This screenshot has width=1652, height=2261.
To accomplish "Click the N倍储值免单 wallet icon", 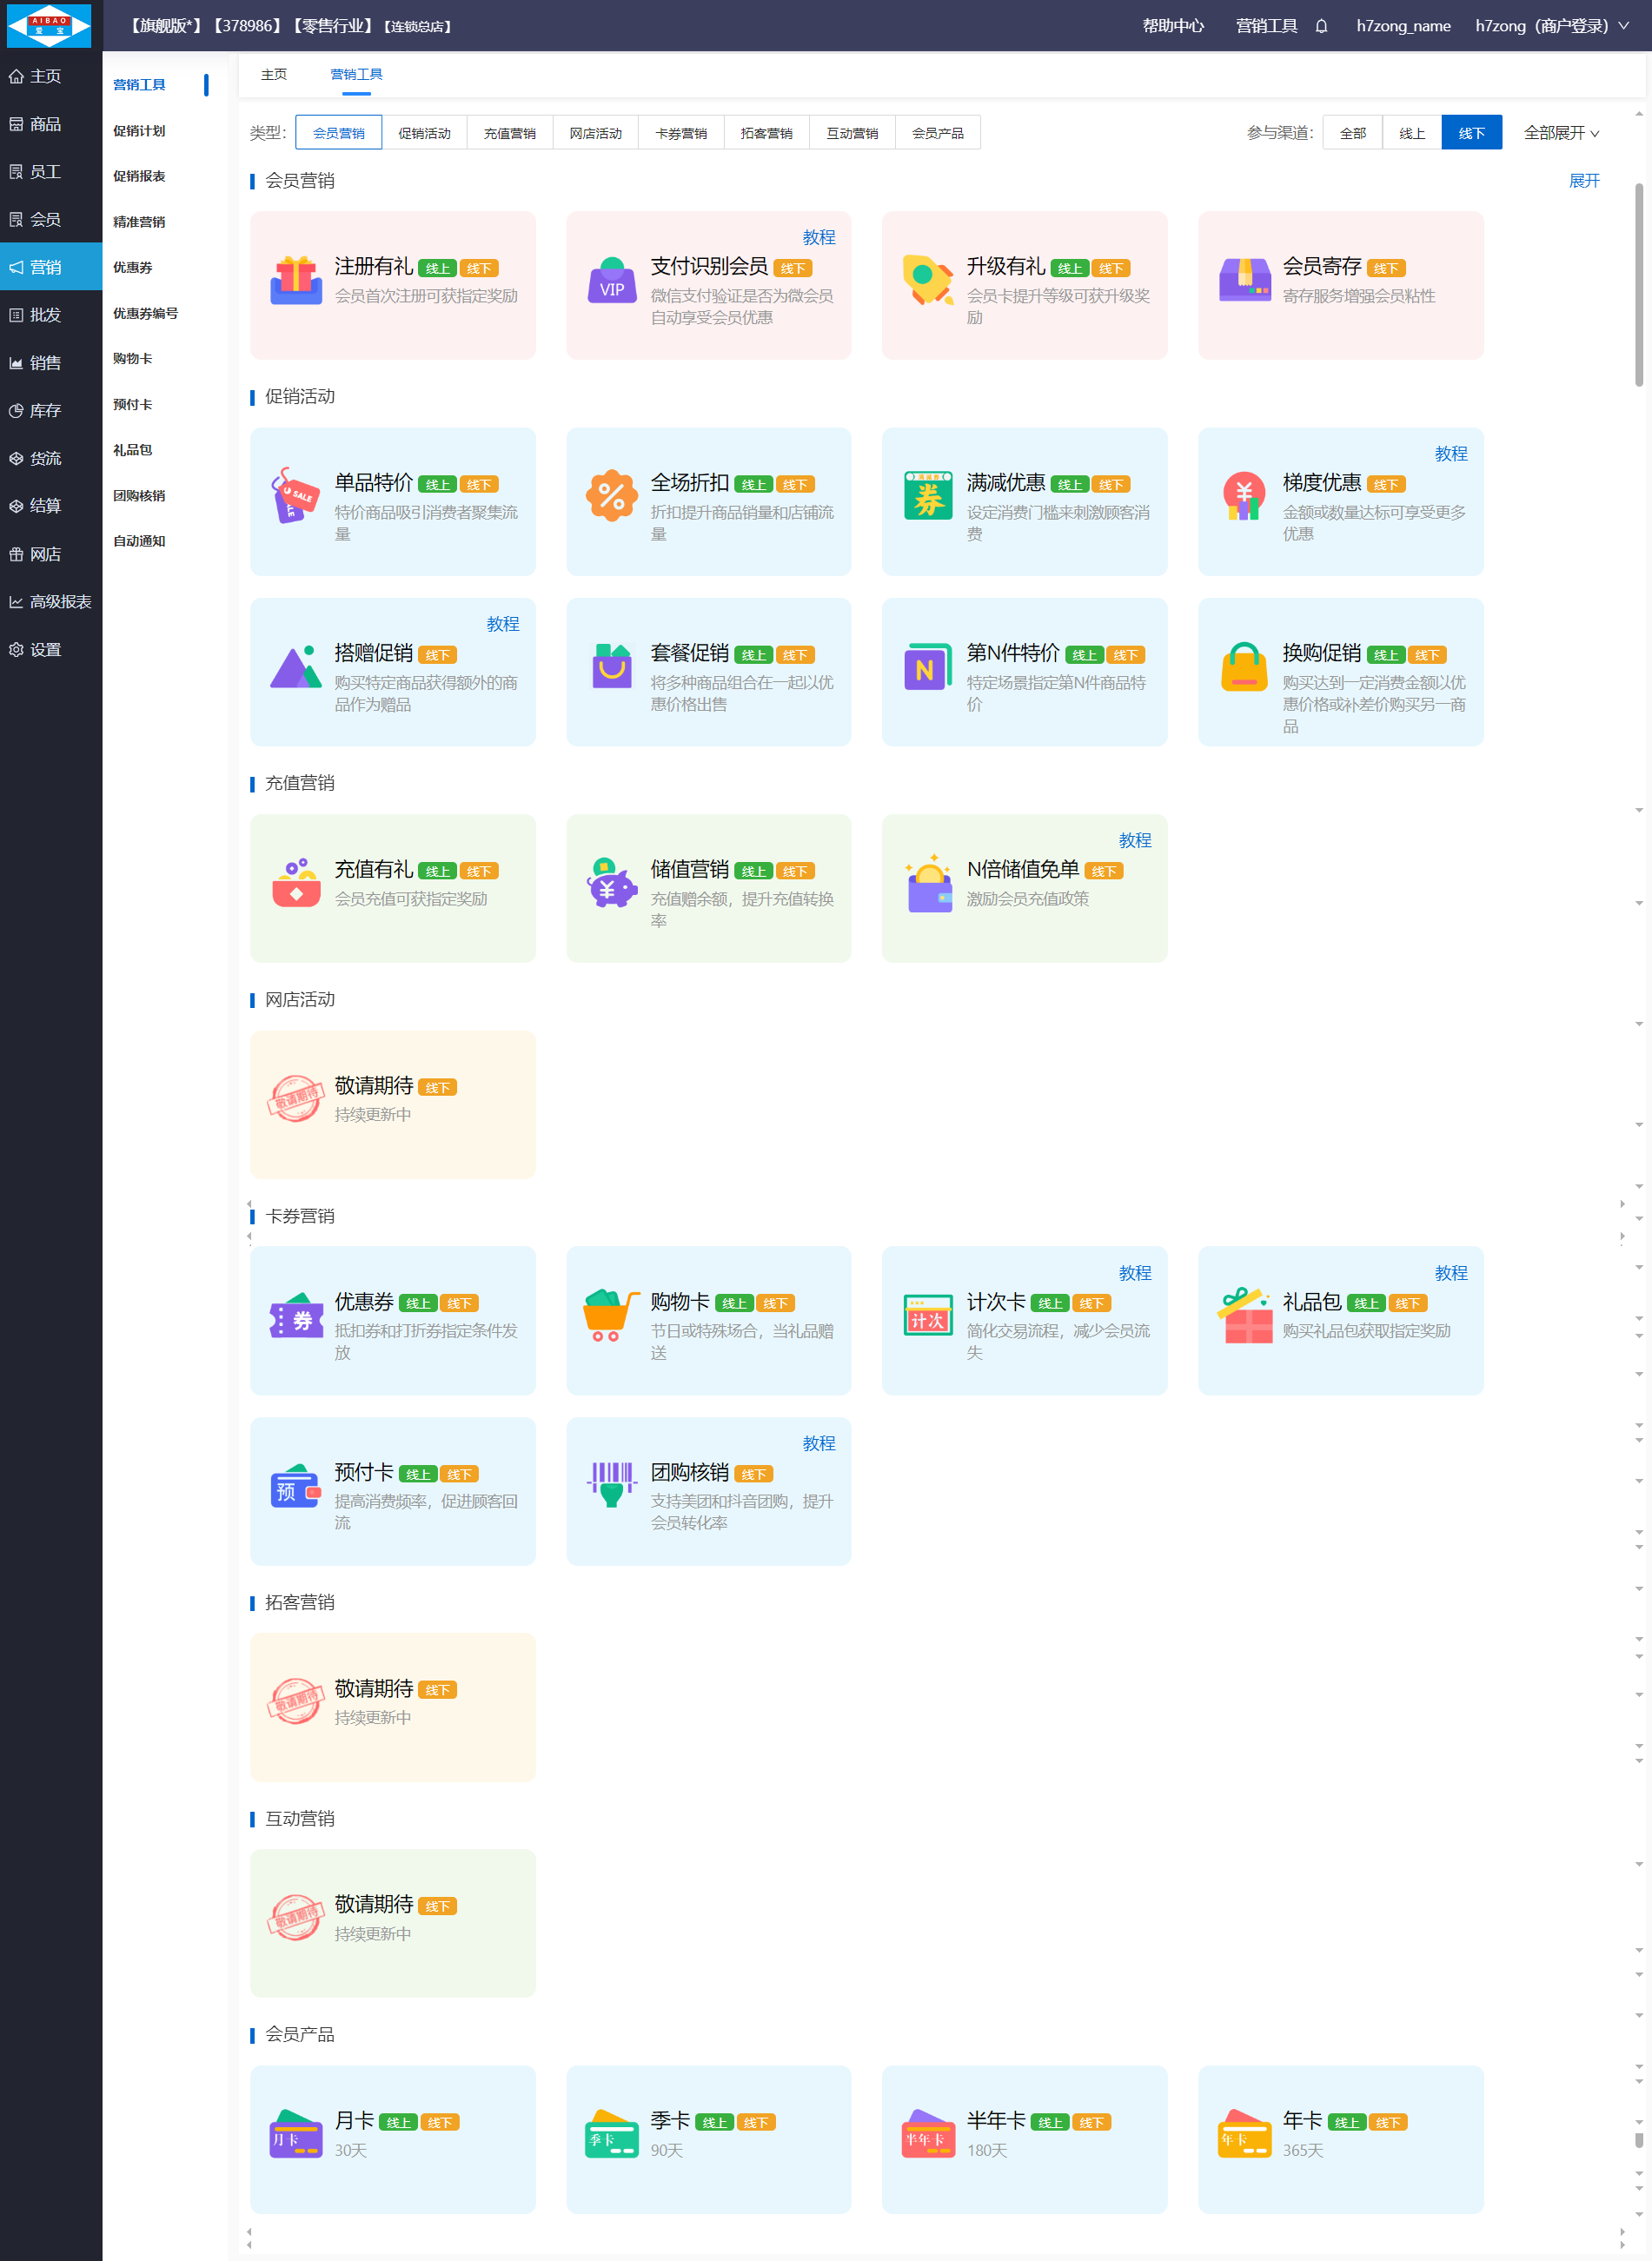I will point(928,884).
